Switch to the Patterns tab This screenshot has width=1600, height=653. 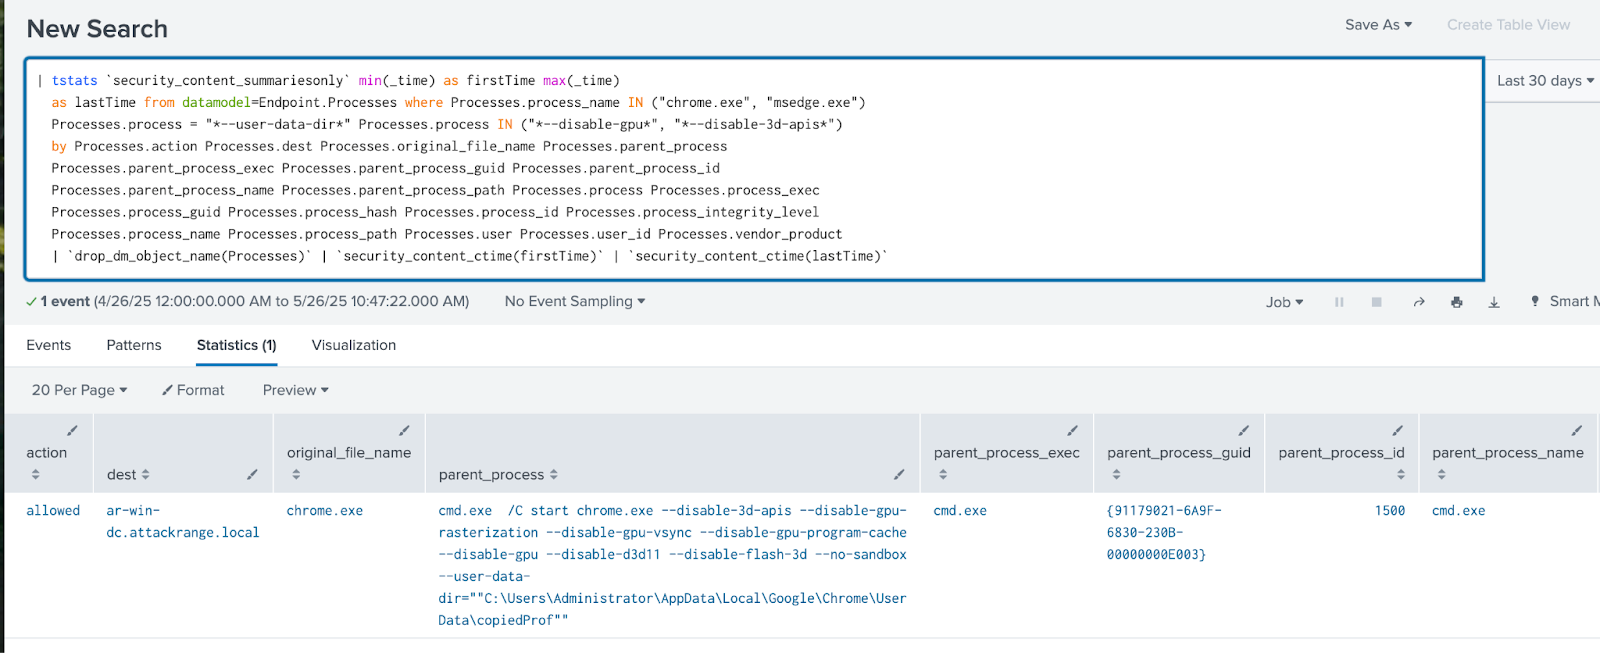134,345
